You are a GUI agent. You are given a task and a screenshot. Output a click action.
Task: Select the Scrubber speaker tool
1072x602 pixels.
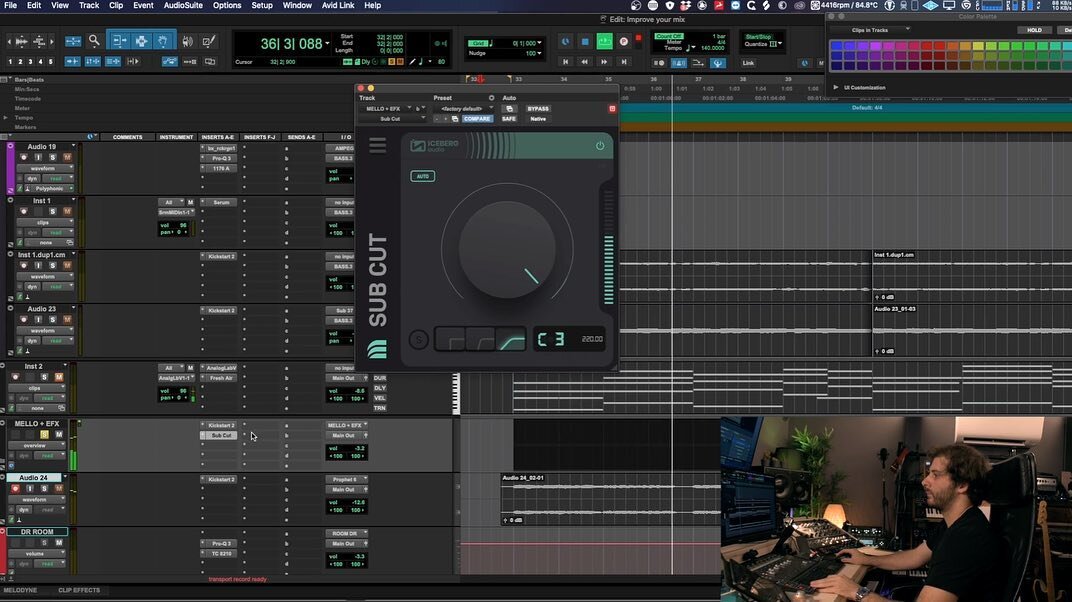coord(187,41)
